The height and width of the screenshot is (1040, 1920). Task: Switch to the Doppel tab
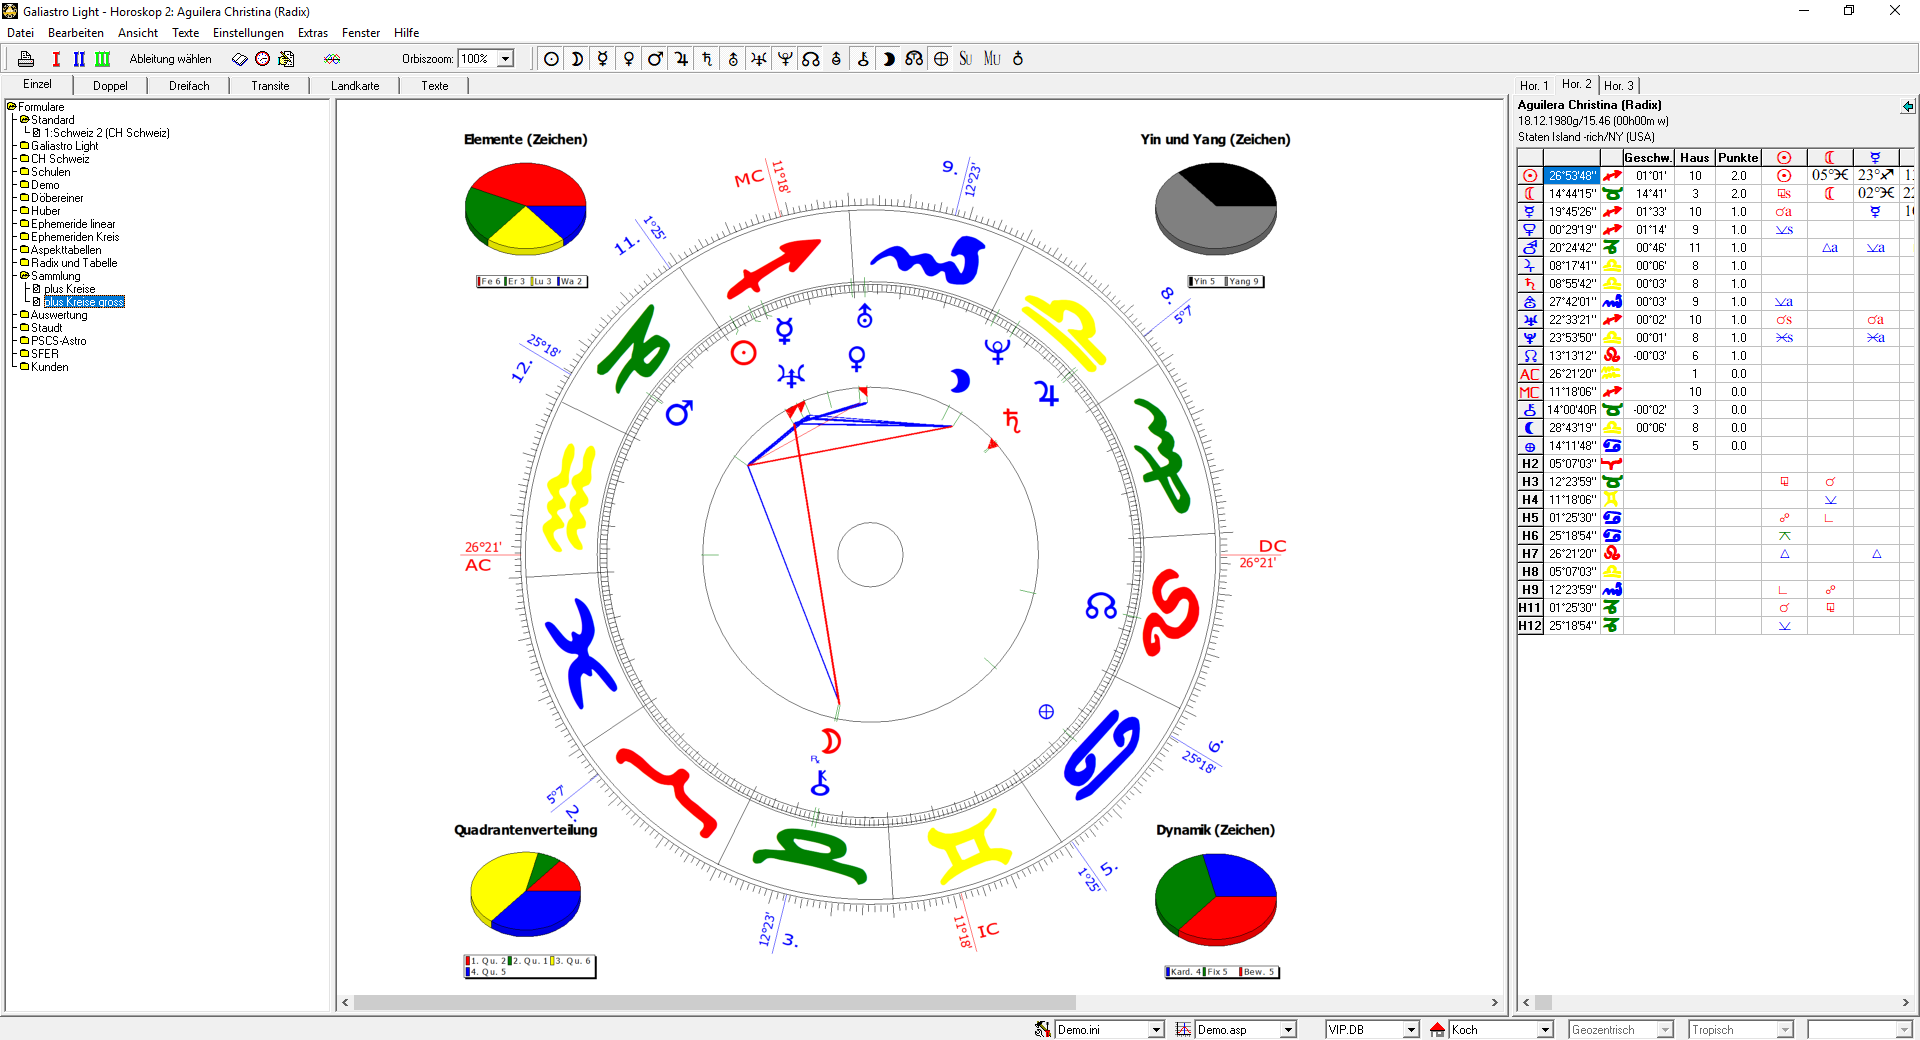[x=110, y=86]
